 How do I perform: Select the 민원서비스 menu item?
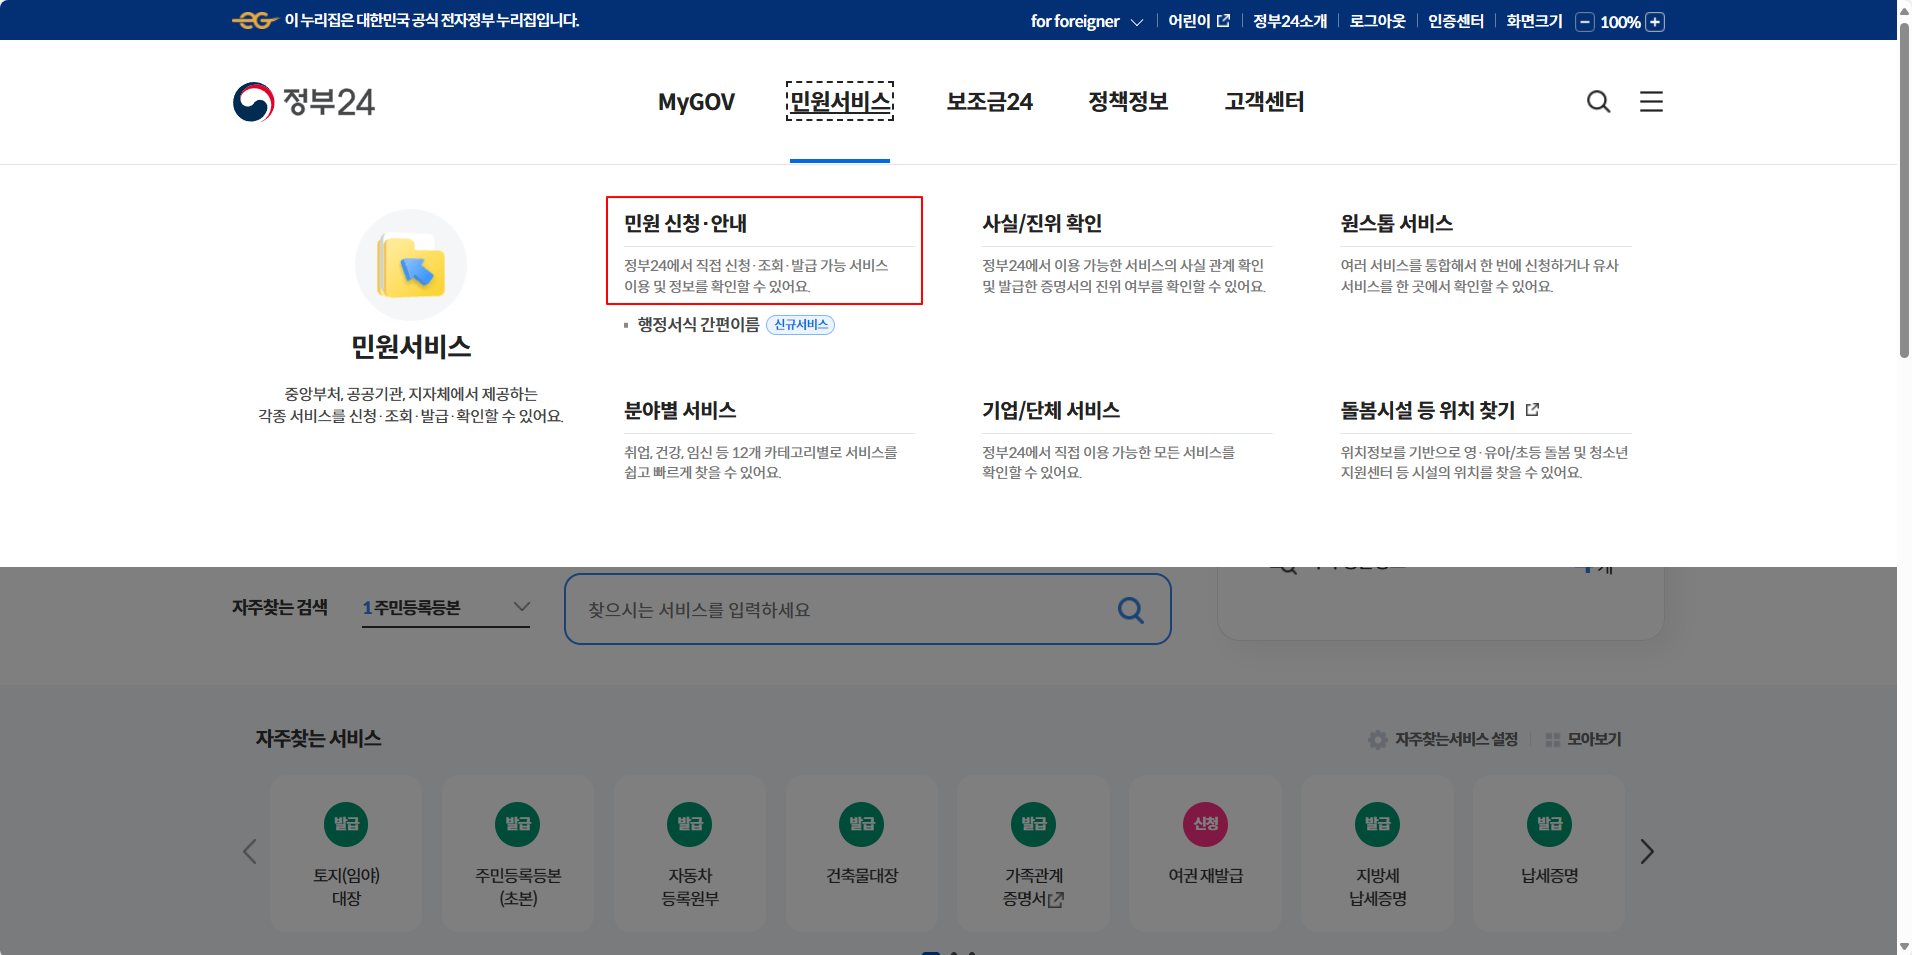pos(840,102)
